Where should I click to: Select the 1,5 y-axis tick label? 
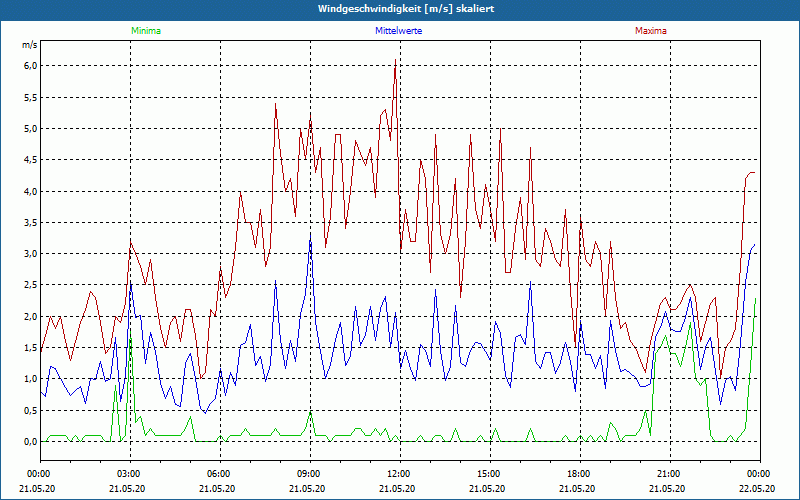pyautogui.click(x=29, y=347)
